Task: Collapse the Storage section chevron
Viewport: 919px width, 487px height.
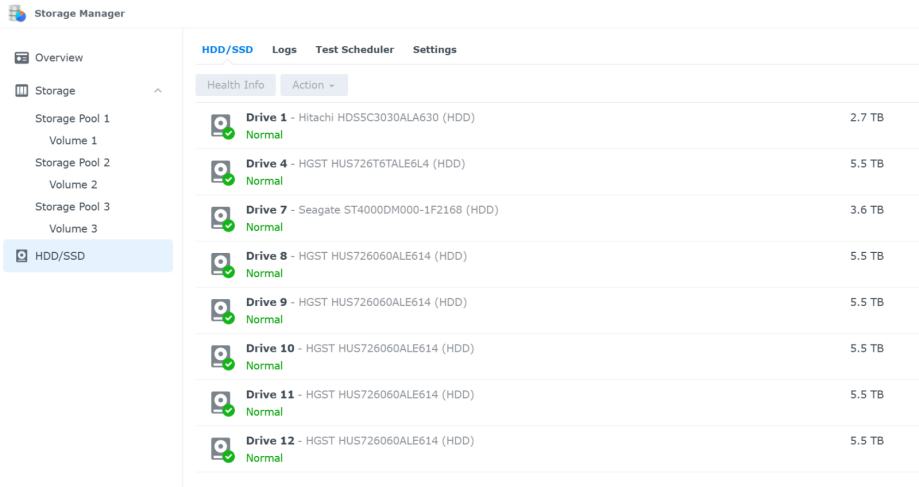Action: tap(158, 90)
